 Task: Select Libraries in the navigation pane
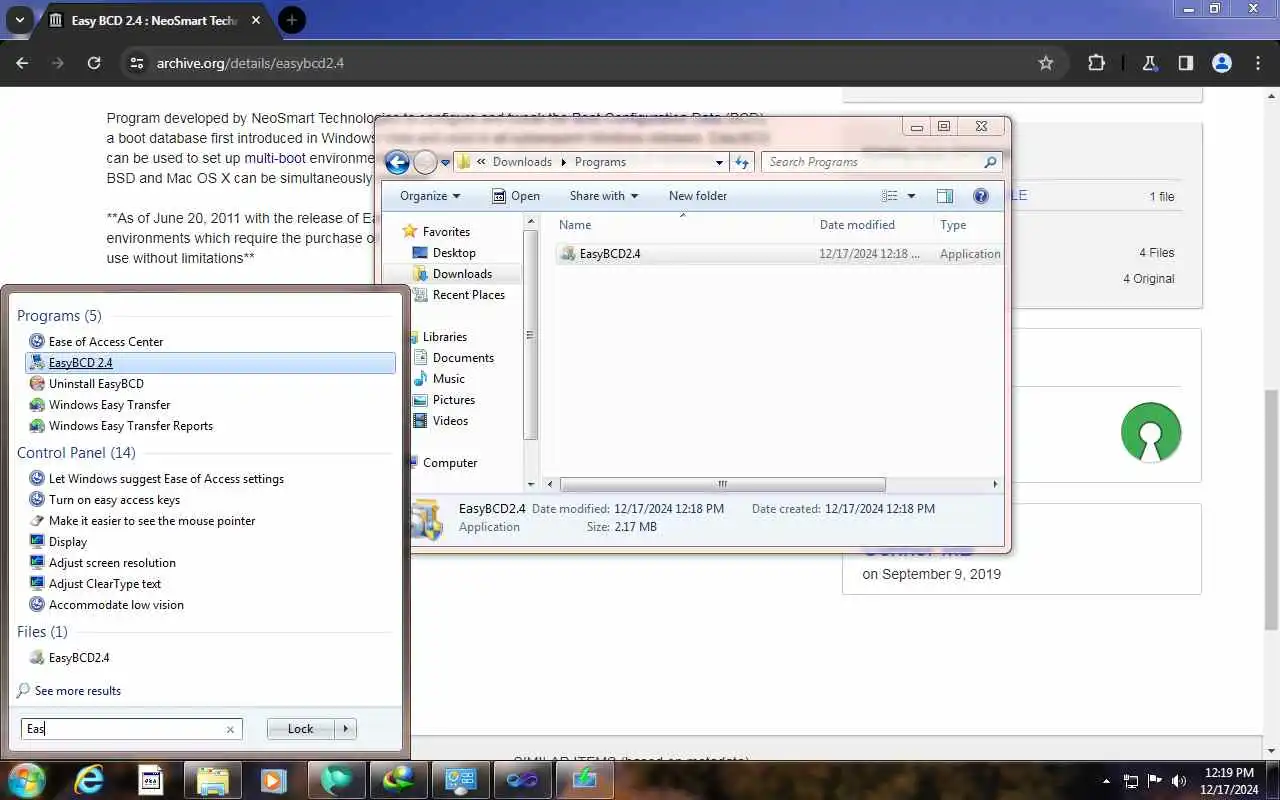[x=444, y=337]
